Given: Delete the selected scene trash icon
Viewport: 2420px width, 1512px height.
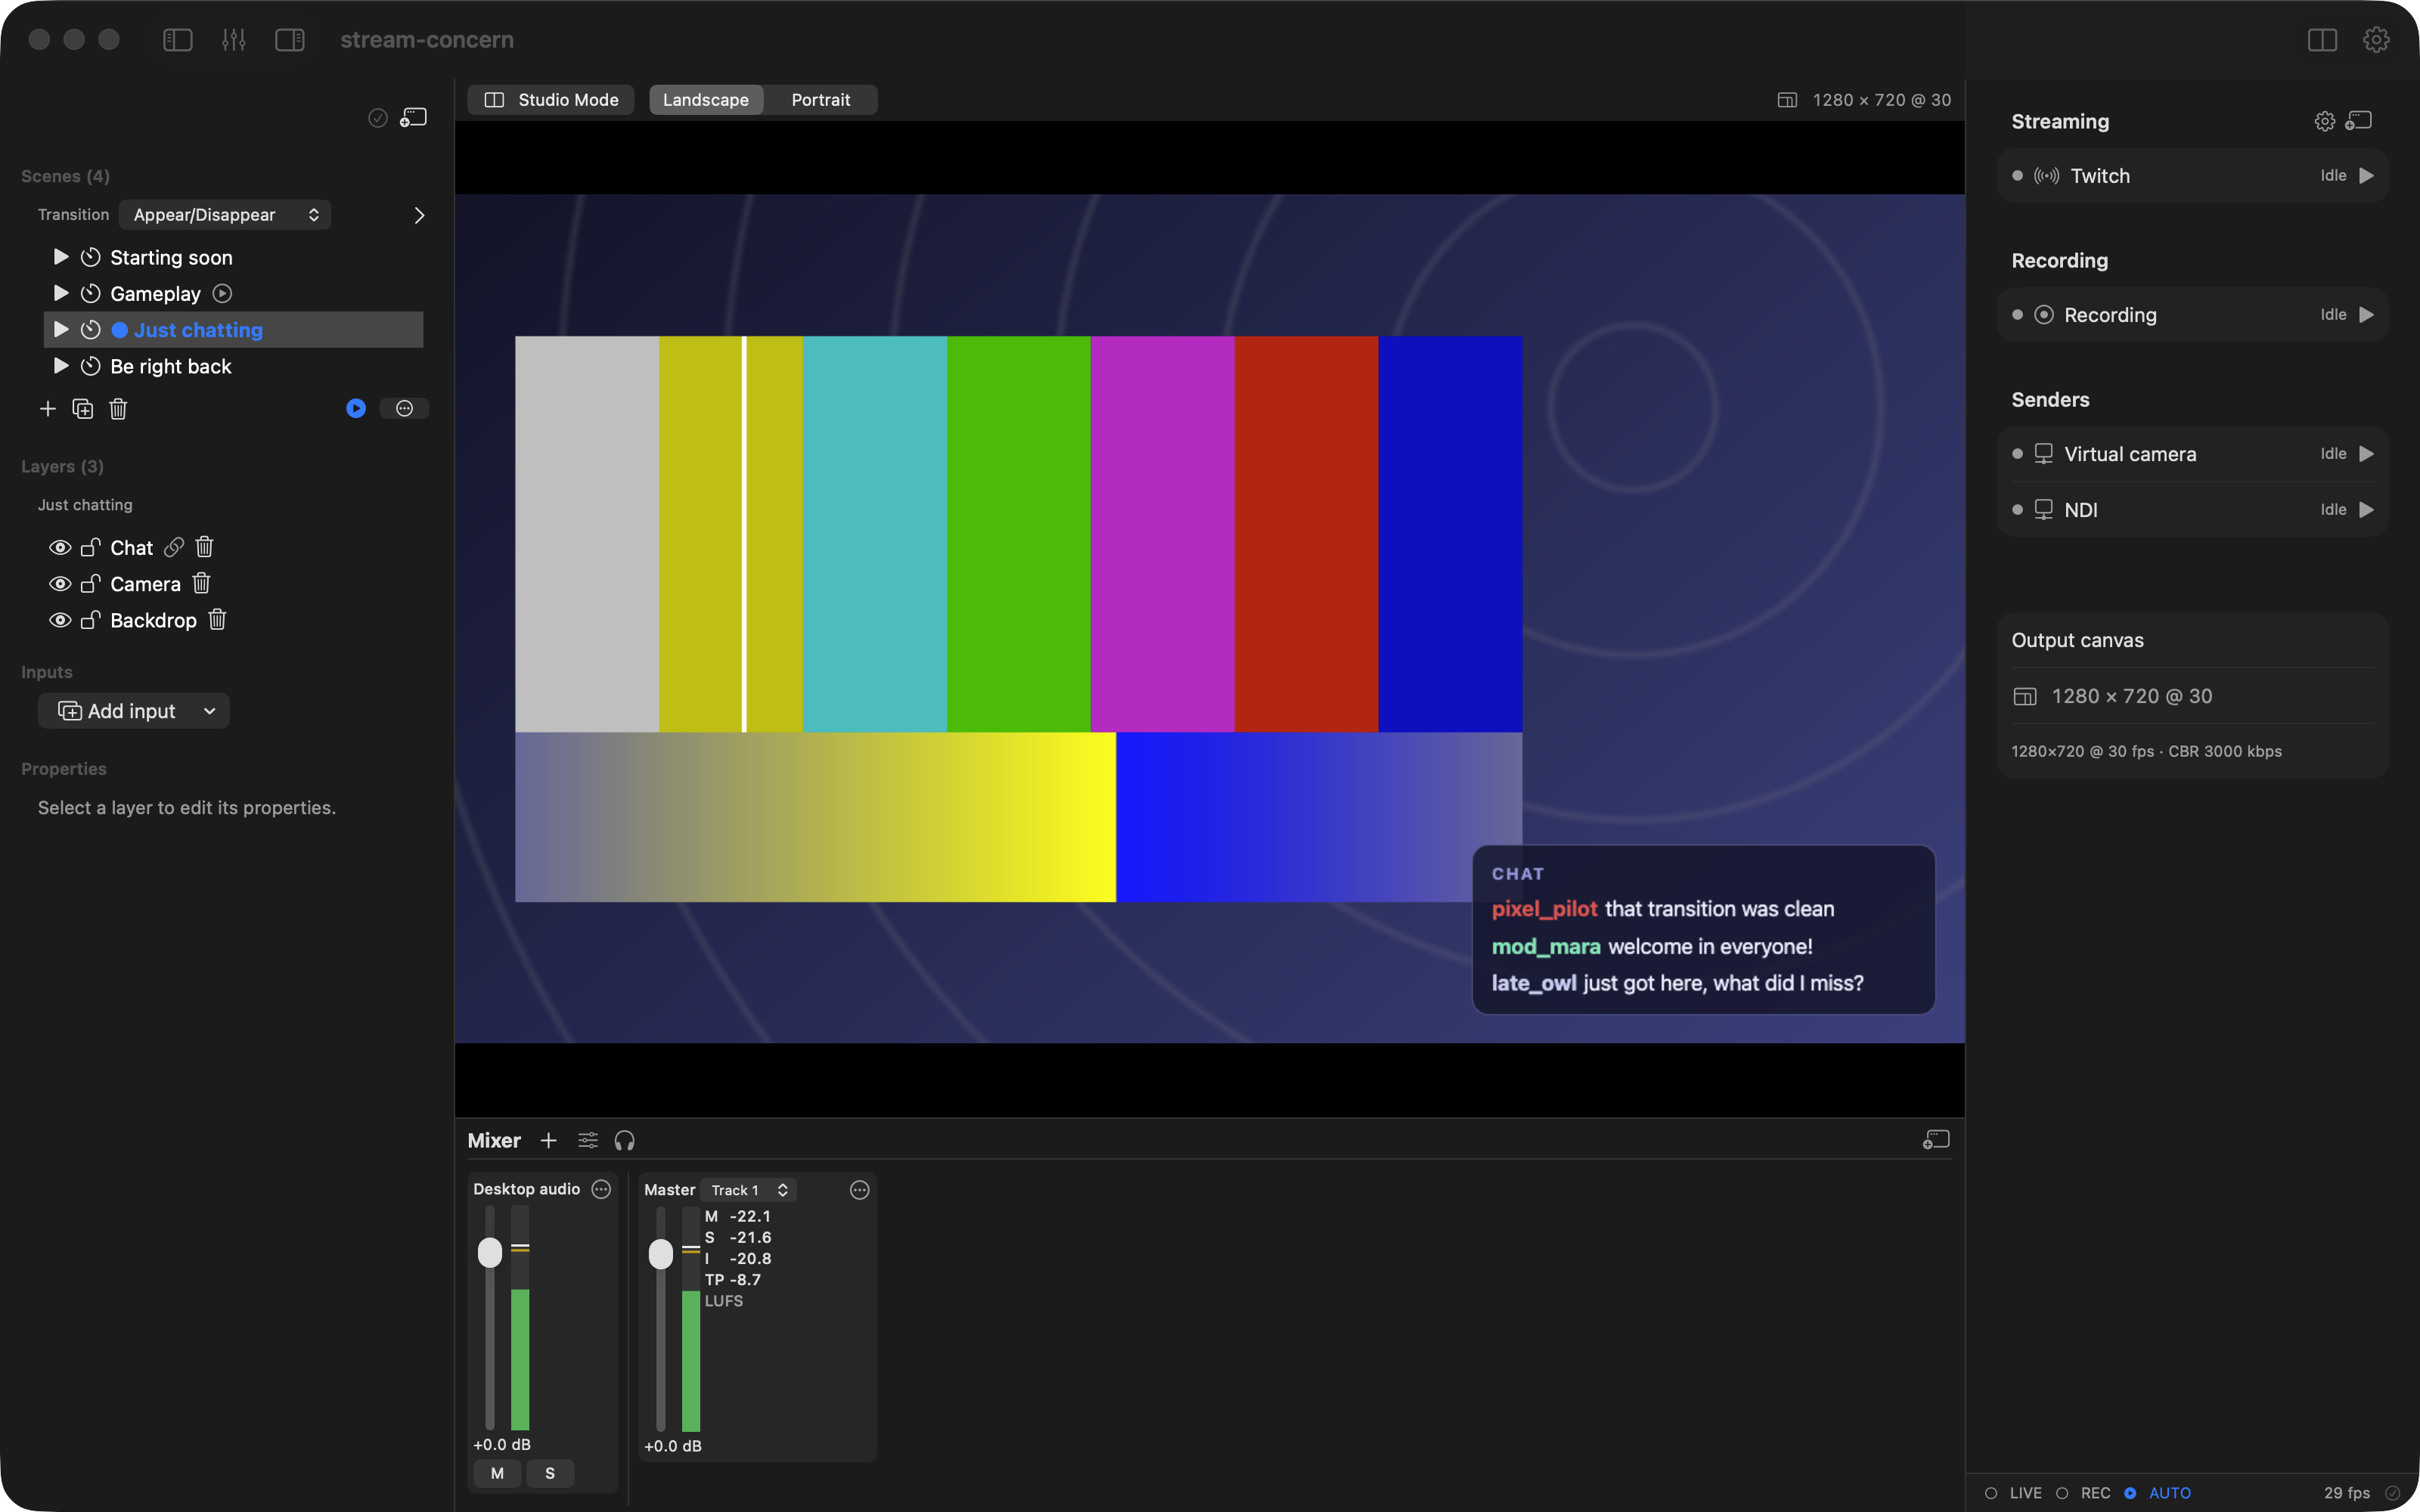Looking at the screenshot, I should tap(118, 409).
